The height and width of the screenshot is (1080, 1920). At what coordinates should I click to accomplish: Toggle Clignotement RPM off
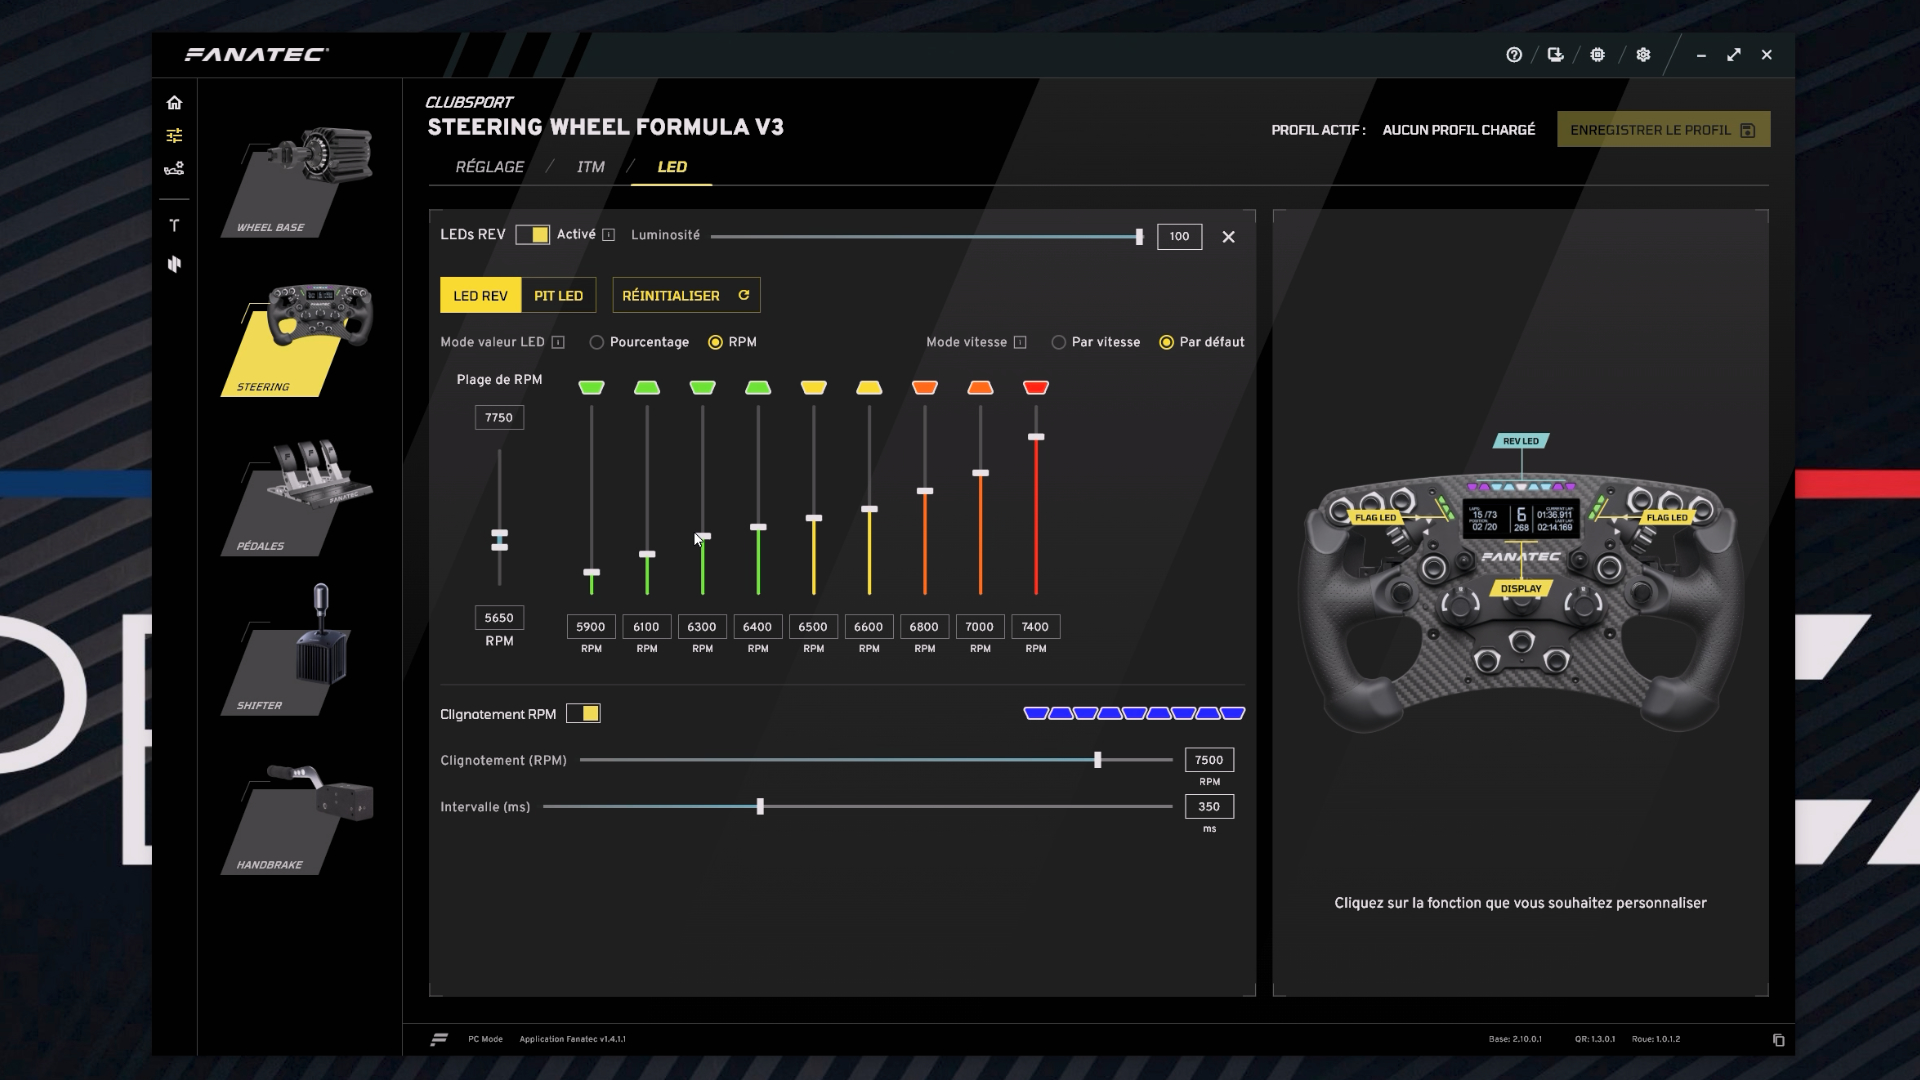pos(584,713)
